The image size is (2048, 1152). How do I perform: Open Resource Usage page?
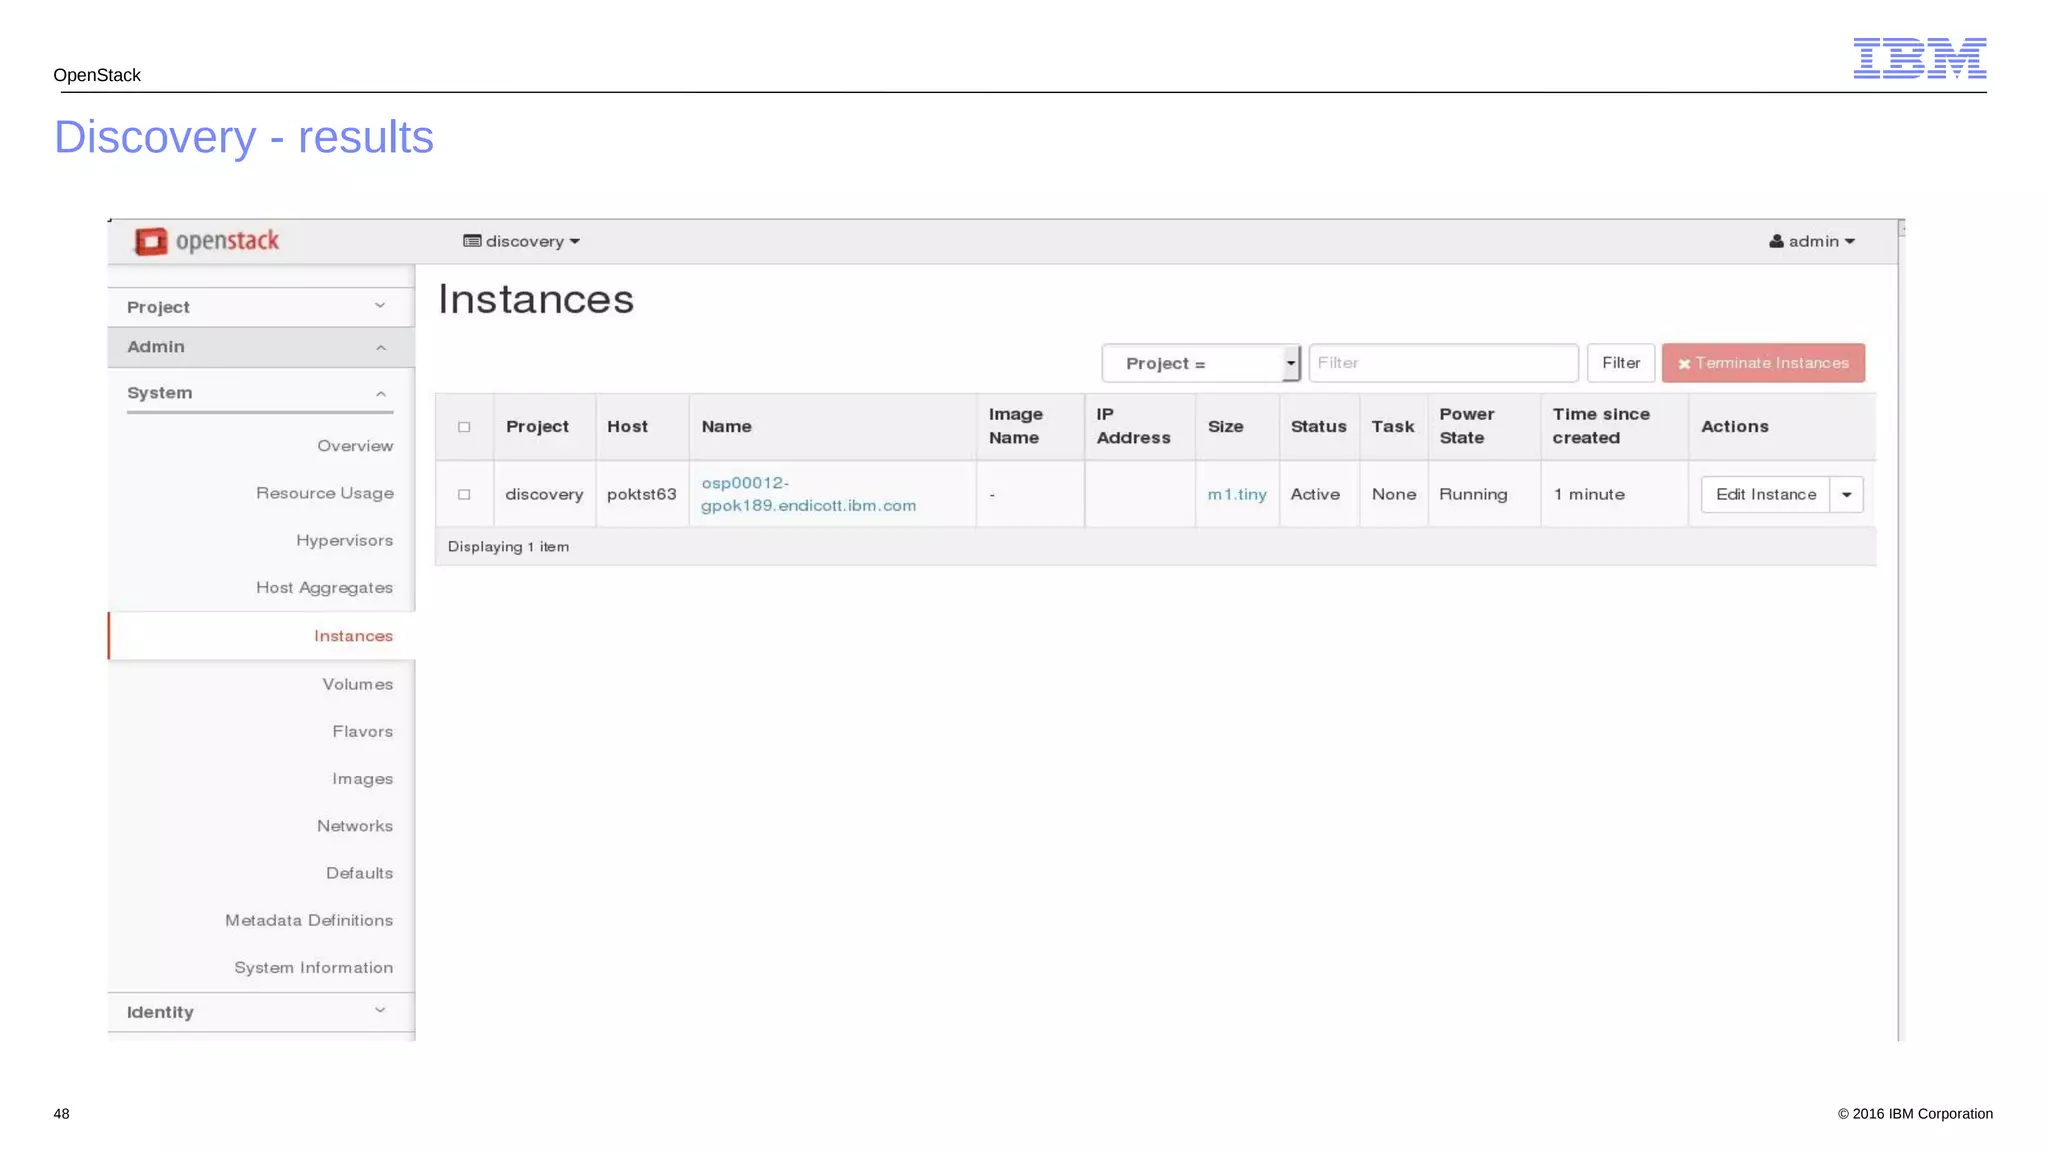point(325,493)
